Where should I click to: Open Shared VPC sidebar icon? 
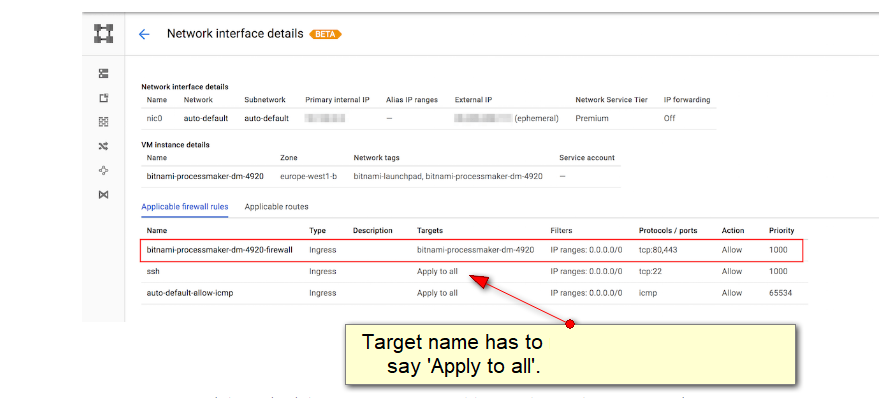(103, 195)
